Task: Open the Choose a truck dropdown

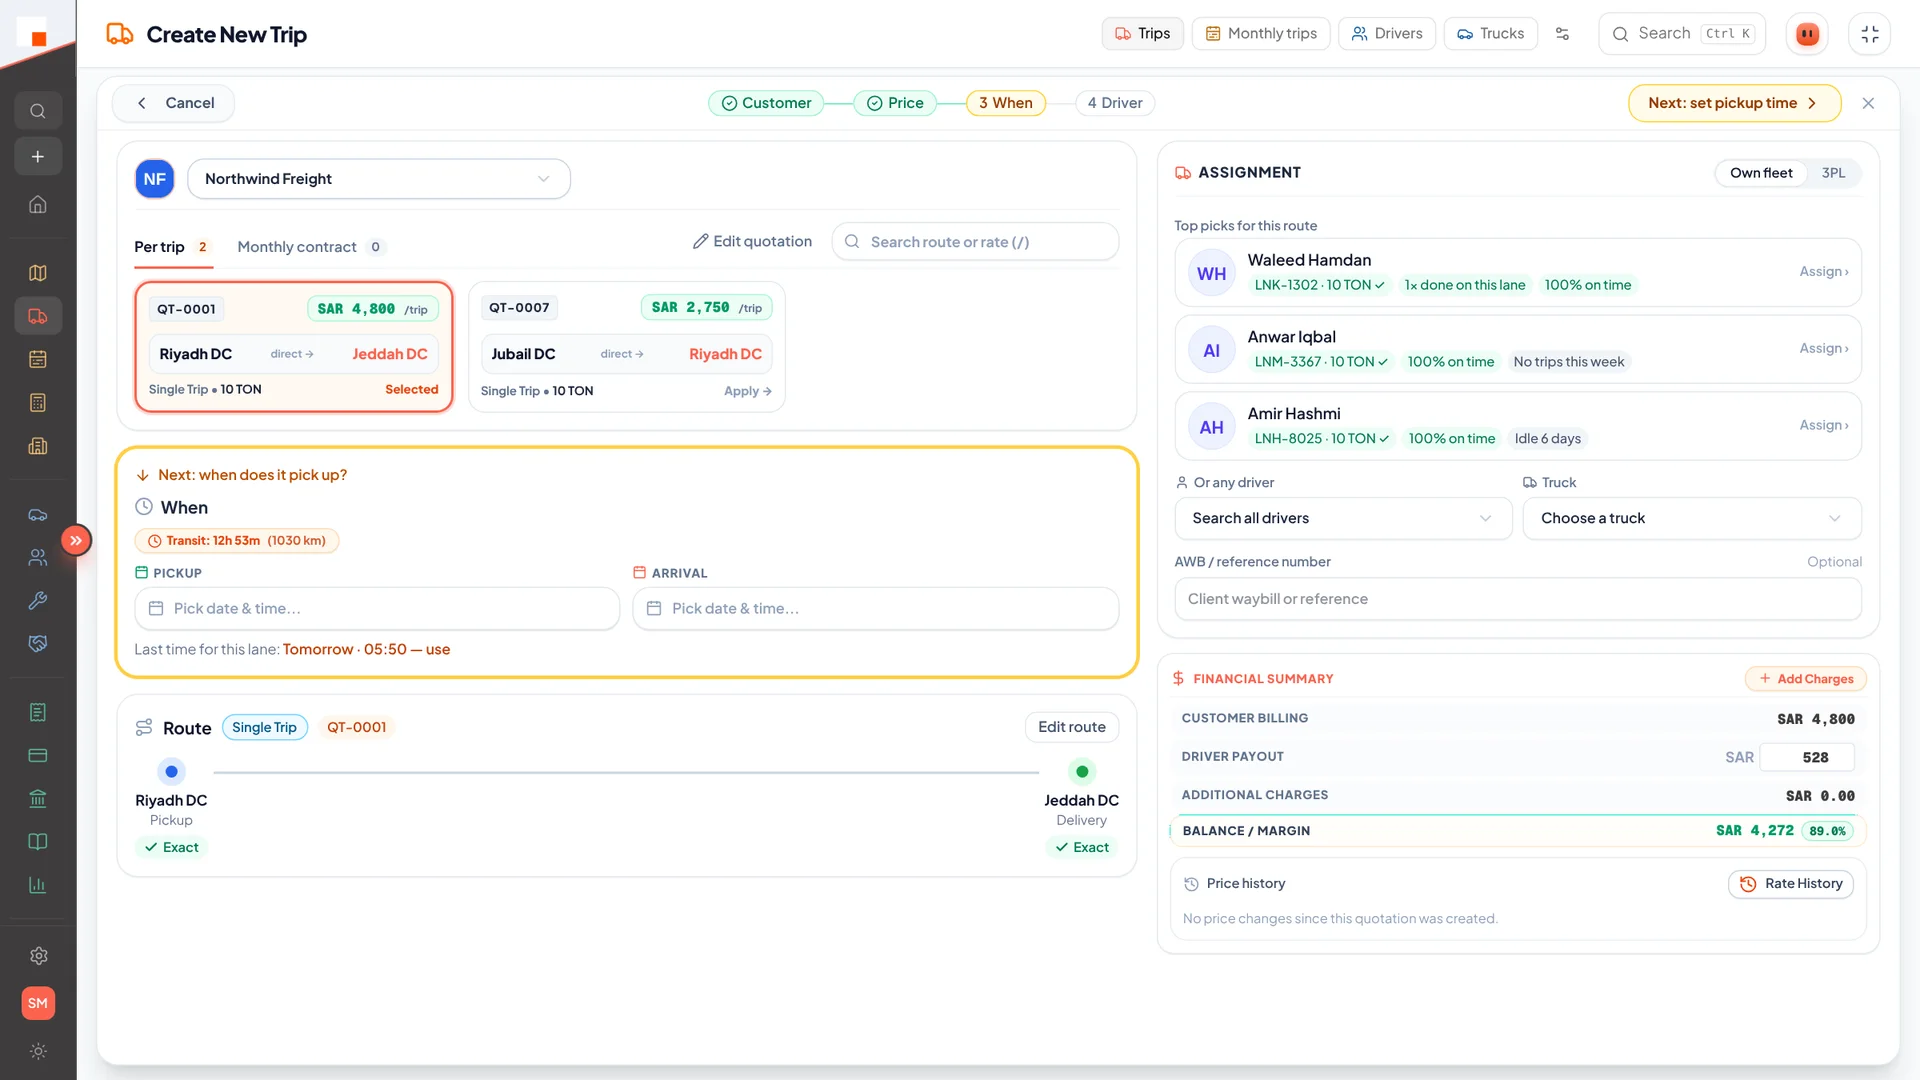Action: click(1691, 518)
